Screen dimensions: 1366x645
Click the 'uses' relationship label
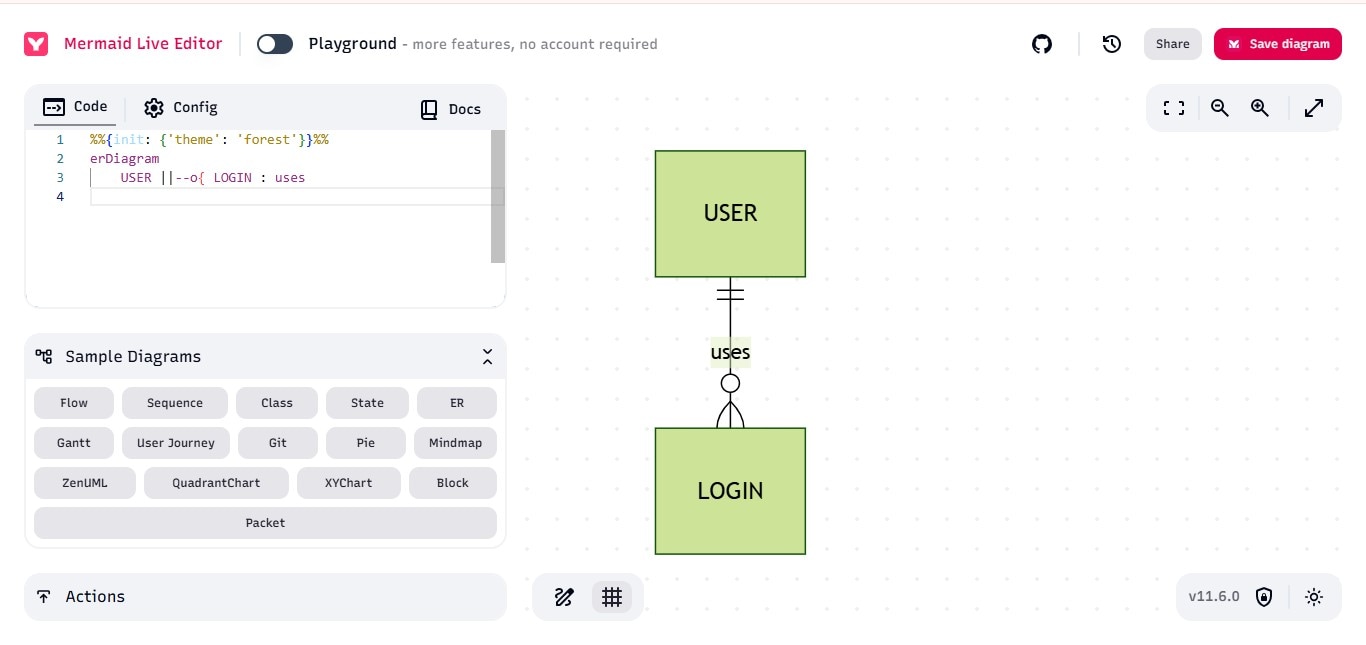730,353
